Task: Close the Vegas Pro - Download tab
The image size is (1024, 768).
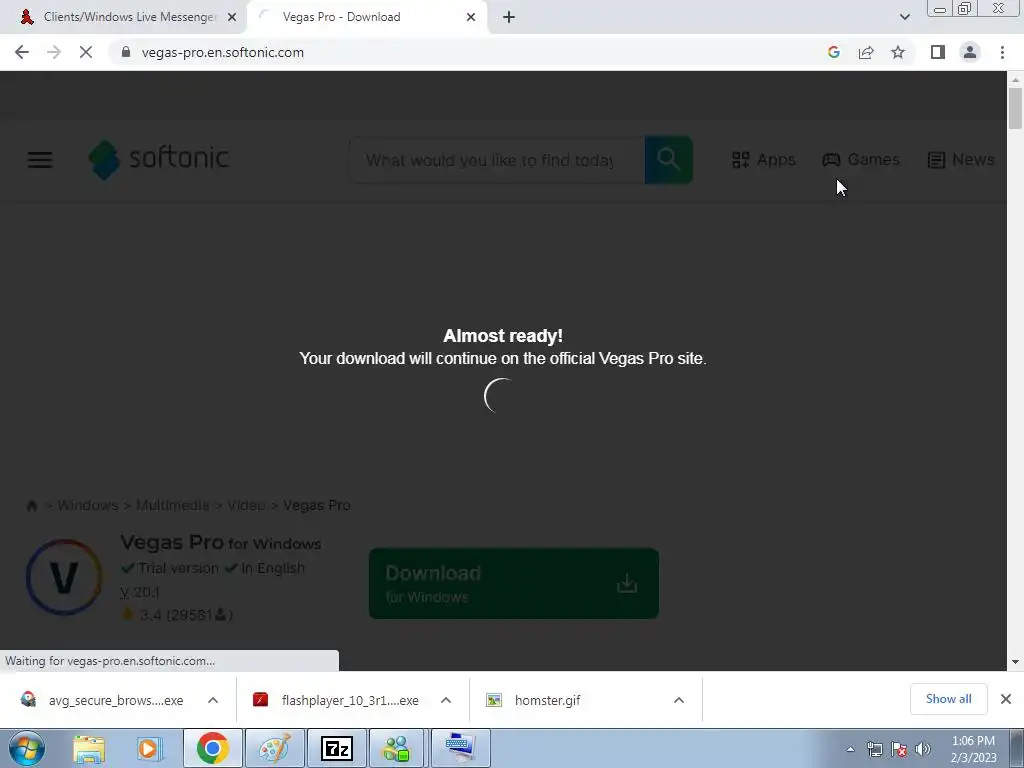Action: coord(471,17)
